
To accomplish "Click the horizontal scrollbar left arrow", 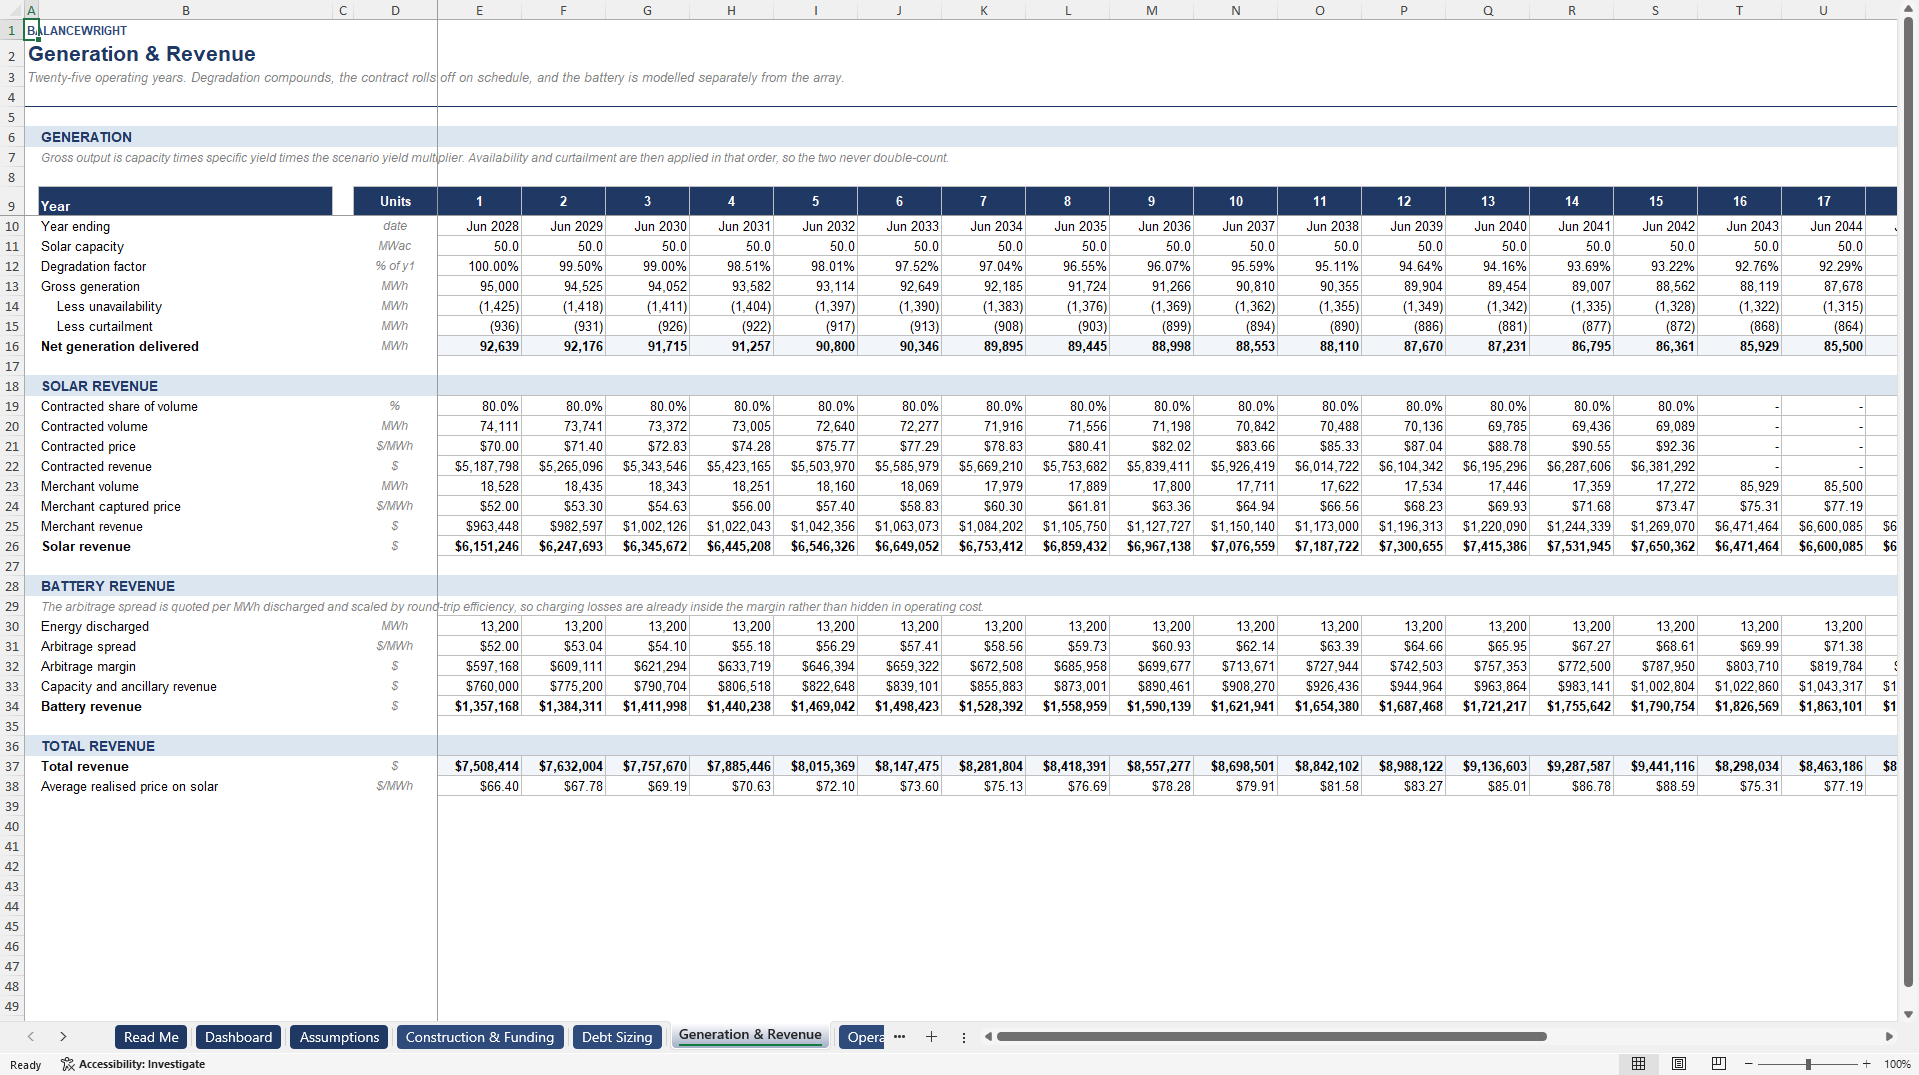I will (988, 1037).
